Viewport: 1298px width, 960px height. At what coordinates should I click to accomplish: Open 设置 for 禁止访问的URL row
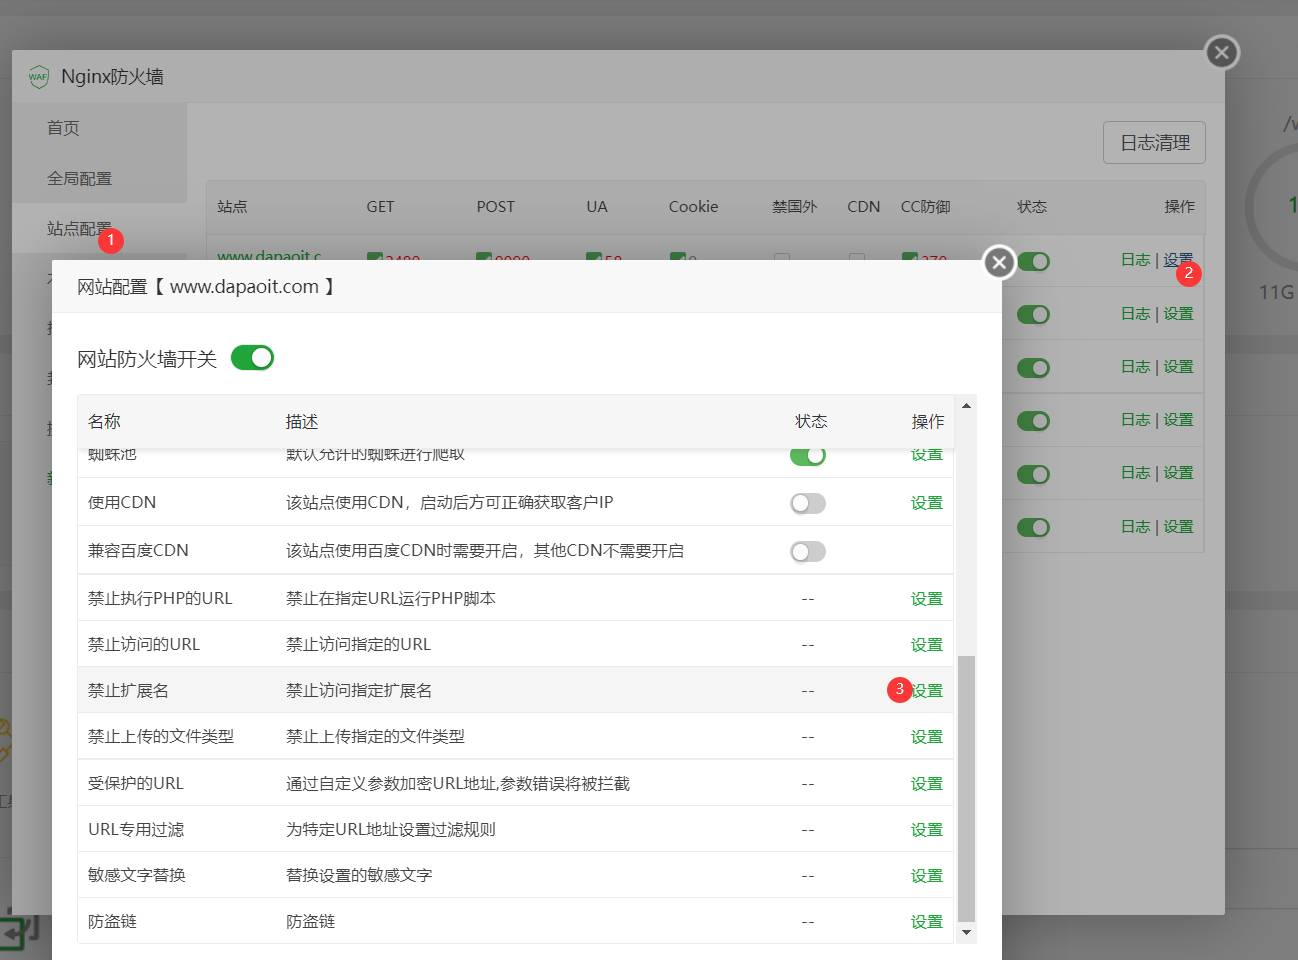[x=926, y=645]
